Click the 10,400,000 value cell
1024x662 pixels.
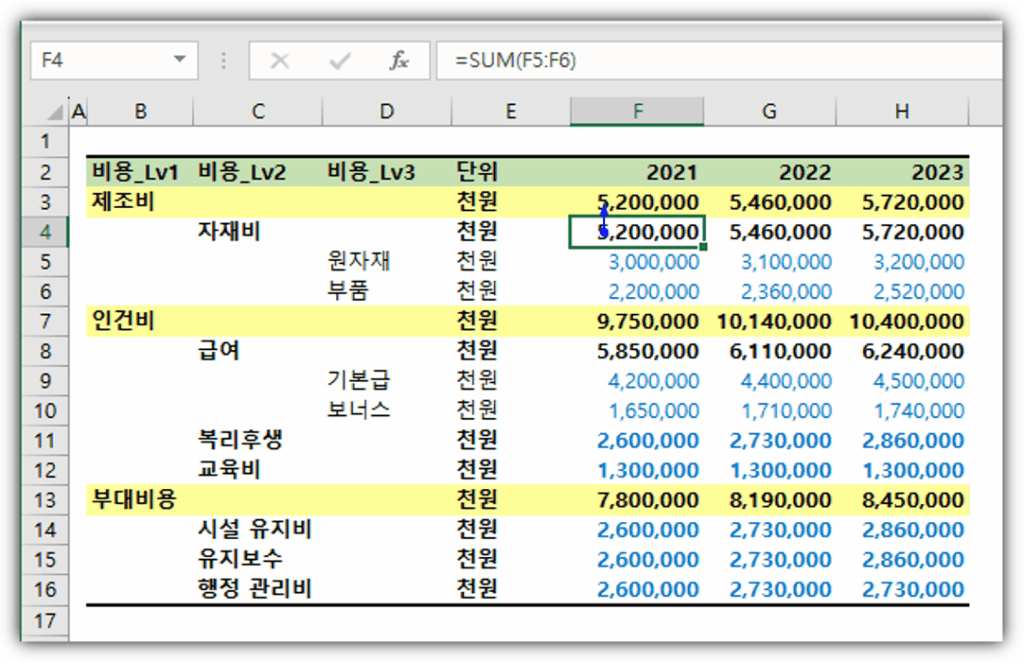pyautogui.click(x=902, y=321)
